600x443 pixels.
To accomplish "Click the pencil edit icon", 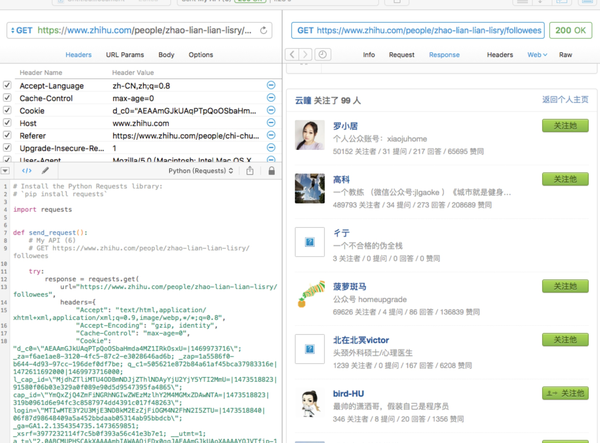I will (46, 171).
